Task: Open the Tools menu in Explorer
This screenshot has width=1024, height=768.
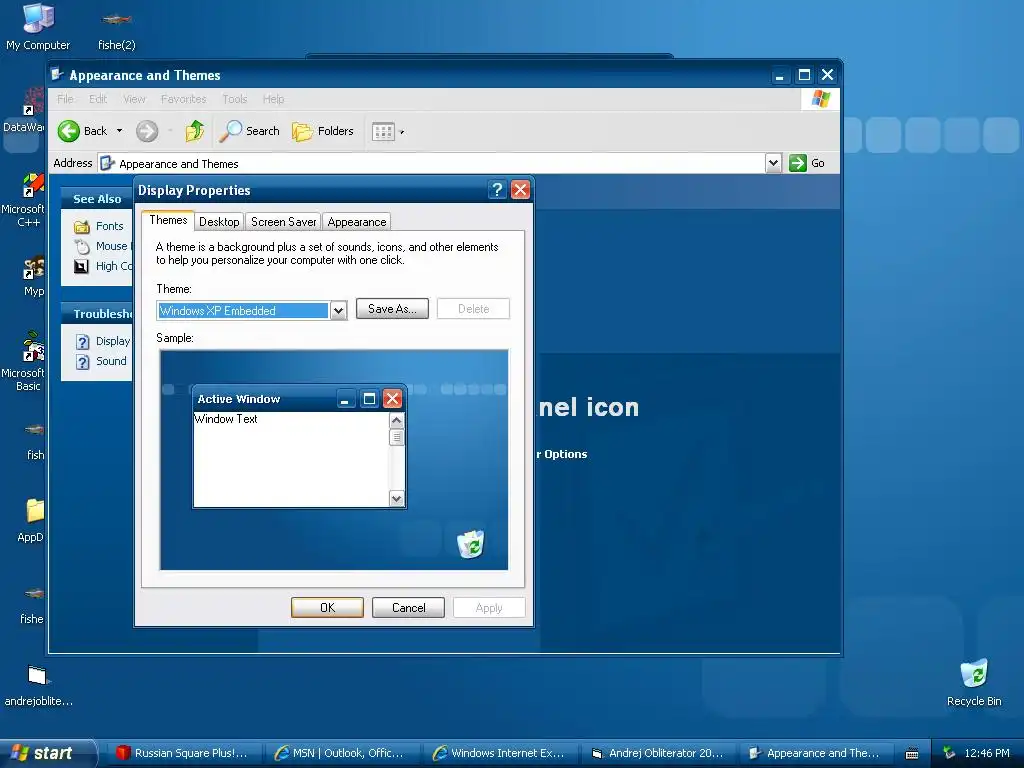Action: pyautogui.click(x=234, y=99)
